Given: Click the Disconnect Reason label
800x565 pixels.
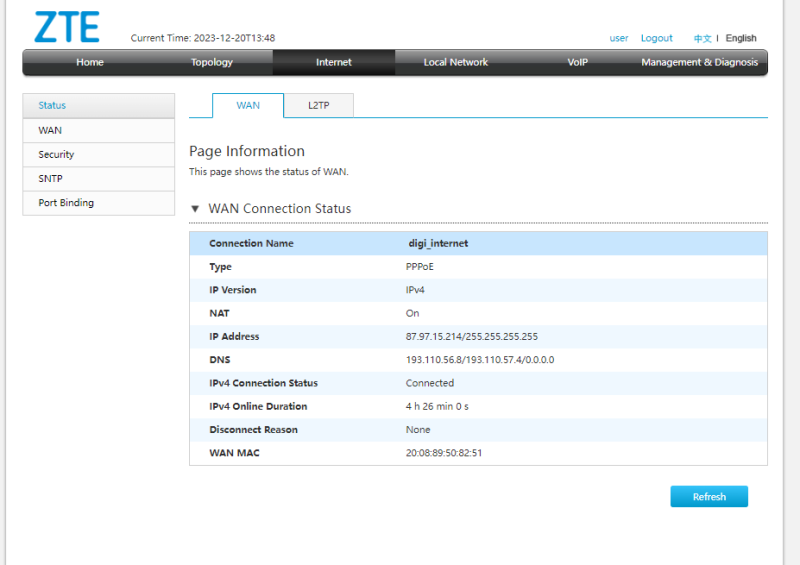Looking at the screenshot, I should click(x=253, y=430).
